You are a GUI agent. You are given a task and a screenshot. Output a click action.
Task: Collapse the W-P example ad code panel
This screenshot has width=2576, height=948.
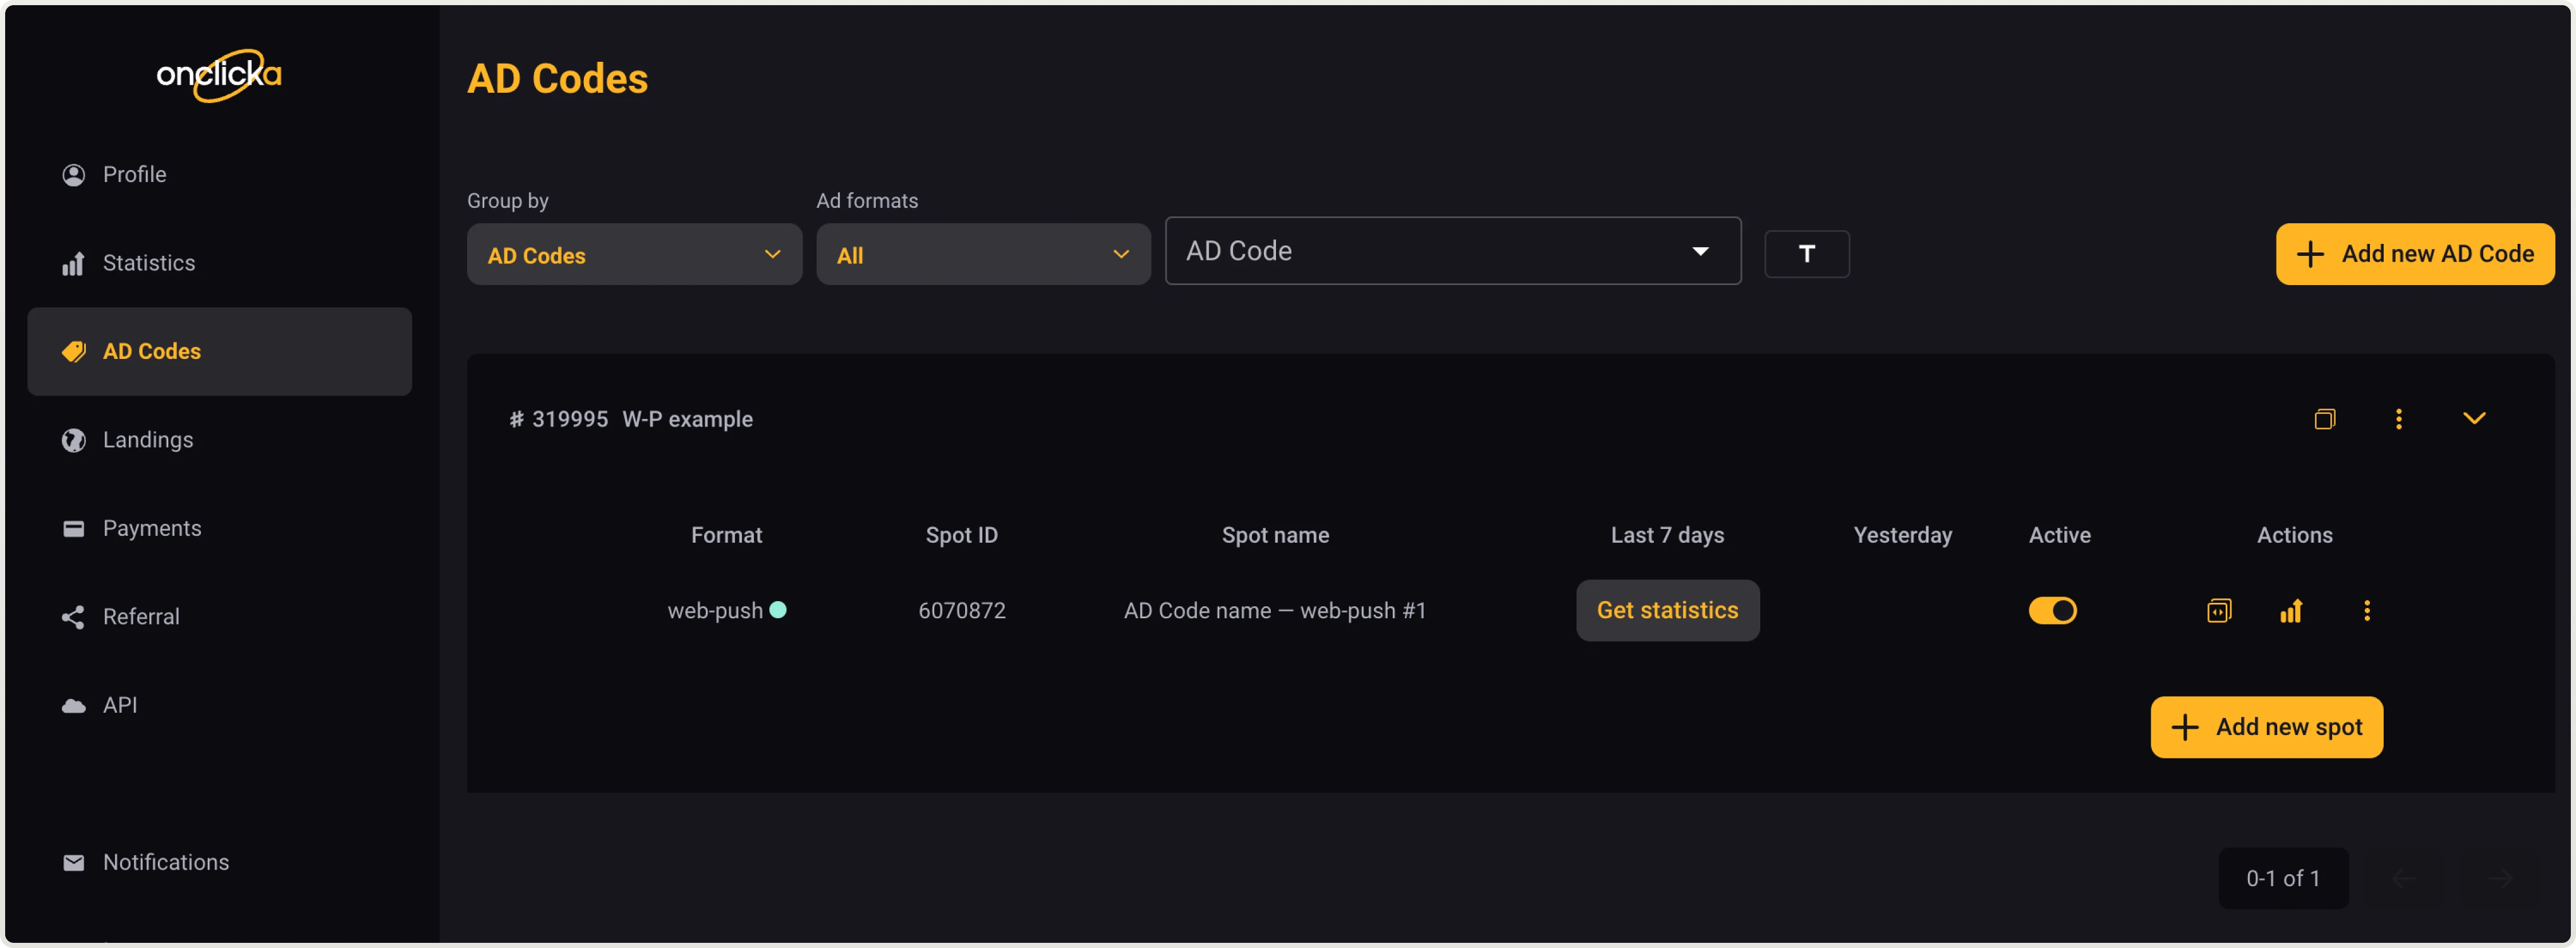(x=2474, y=418)
